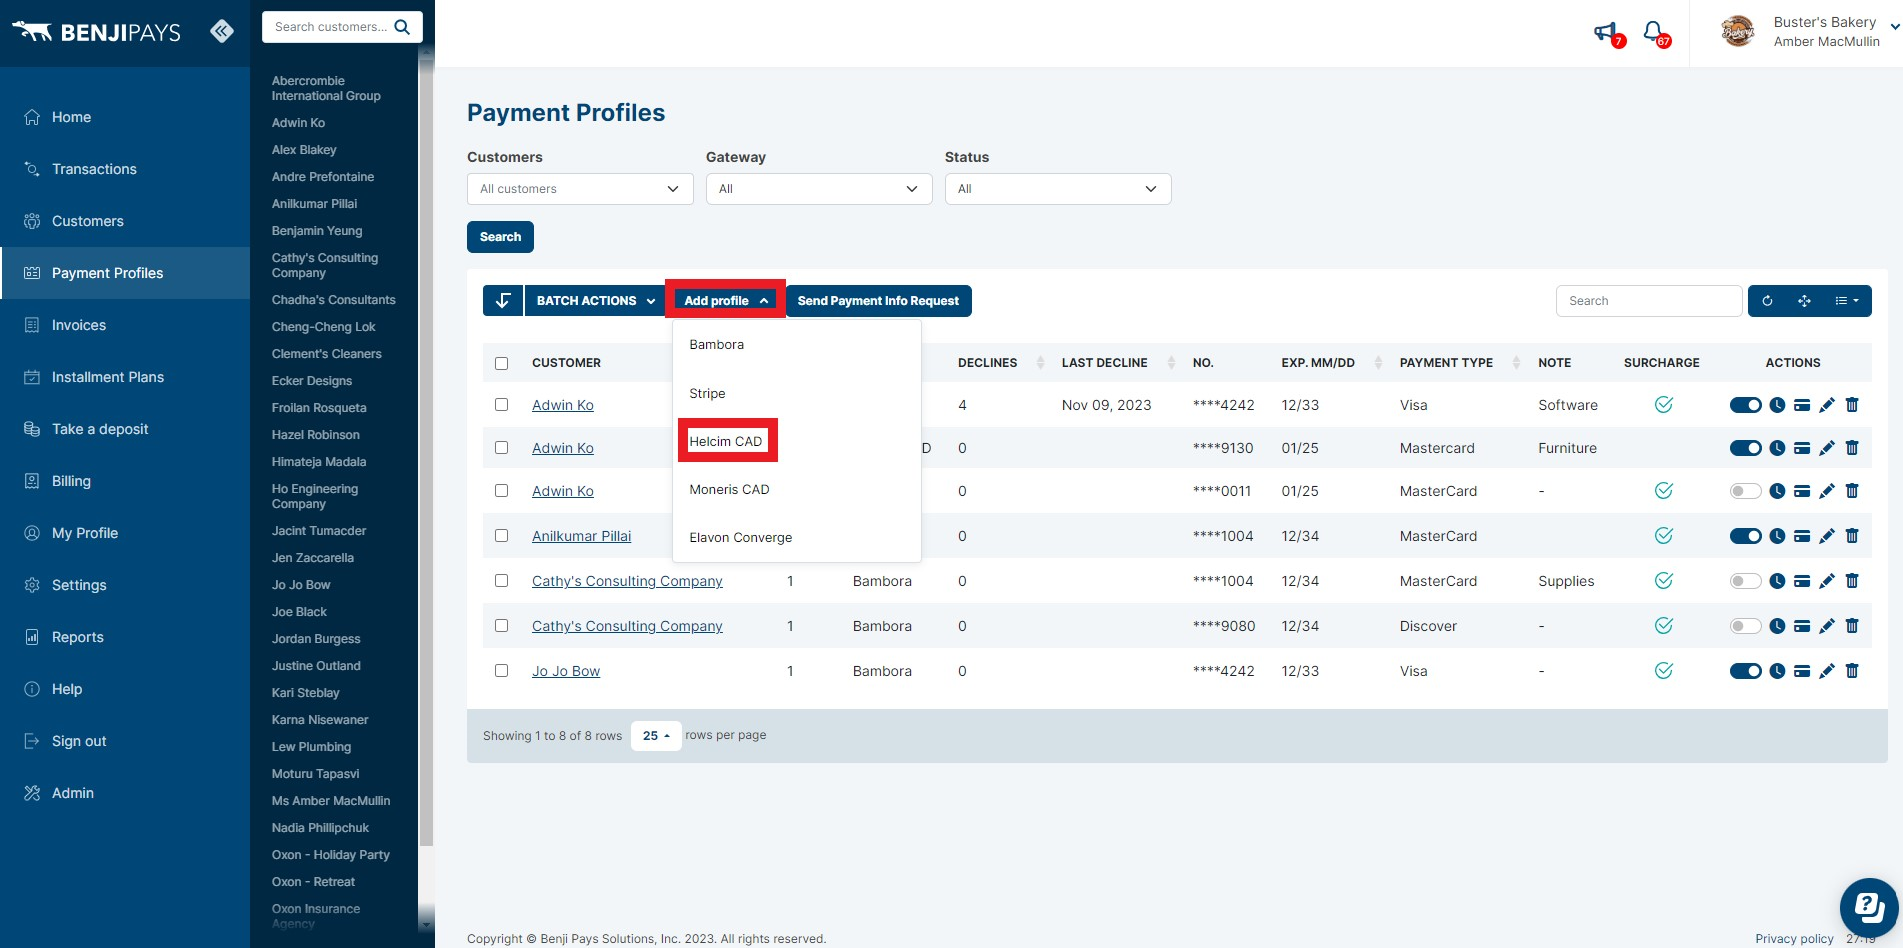Click the column rearrange arrows icon
Image resolution: width=1903 pixels, height=948 pixels.
tap(1804, 301)
